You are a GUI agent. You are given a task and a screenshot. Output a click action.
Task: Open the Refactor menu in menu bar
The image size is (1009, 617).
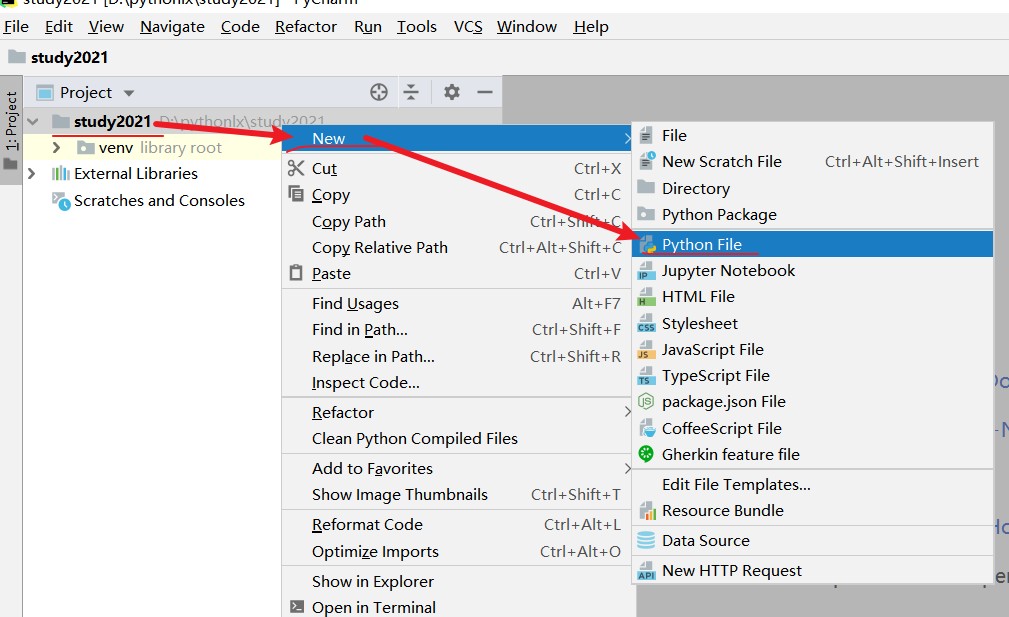pos(306,26)
